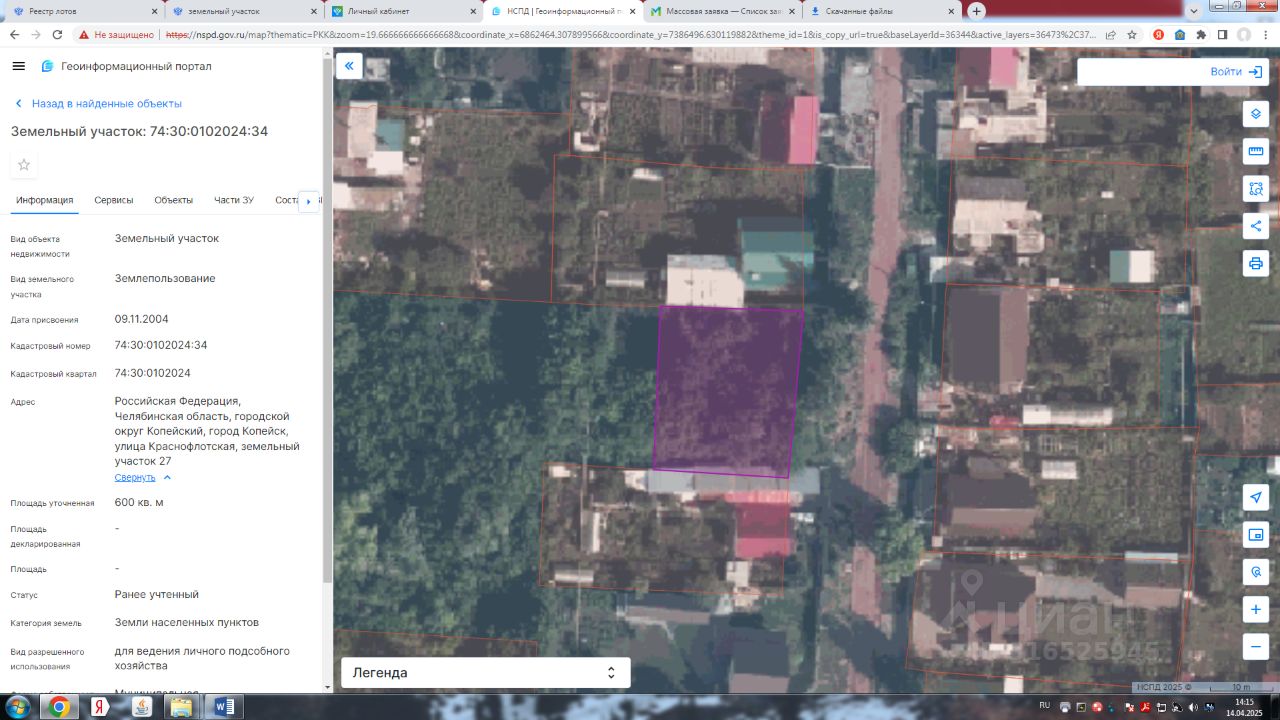Viewport: 1280px width, 720px height.
Task: Expand the Легенда panel
Action: coord(486,673)
